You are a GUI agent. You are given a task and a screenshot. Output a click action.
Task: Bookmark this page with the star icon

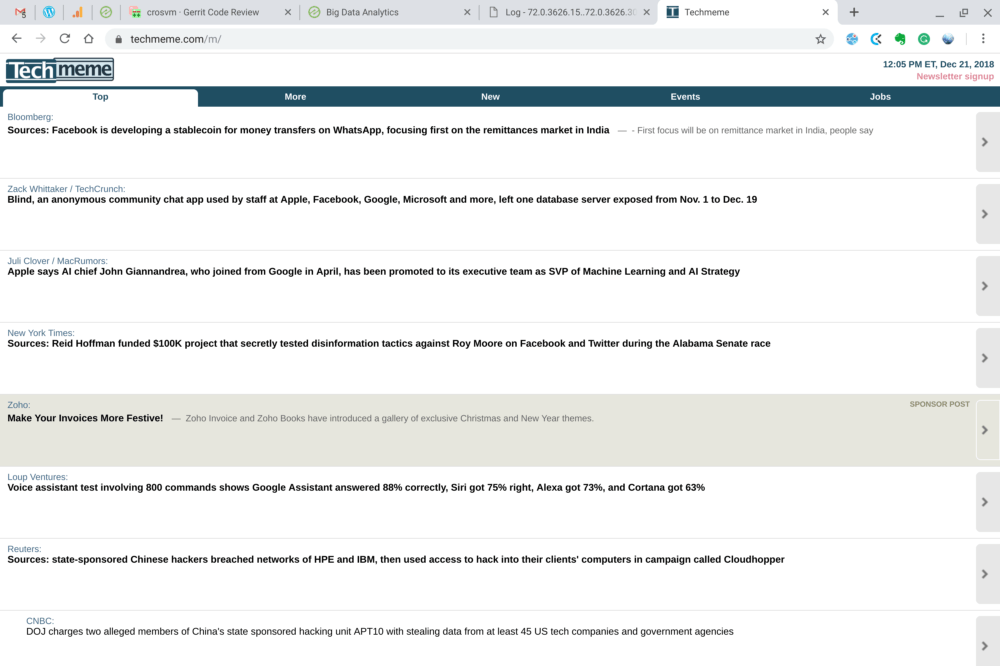820,39
